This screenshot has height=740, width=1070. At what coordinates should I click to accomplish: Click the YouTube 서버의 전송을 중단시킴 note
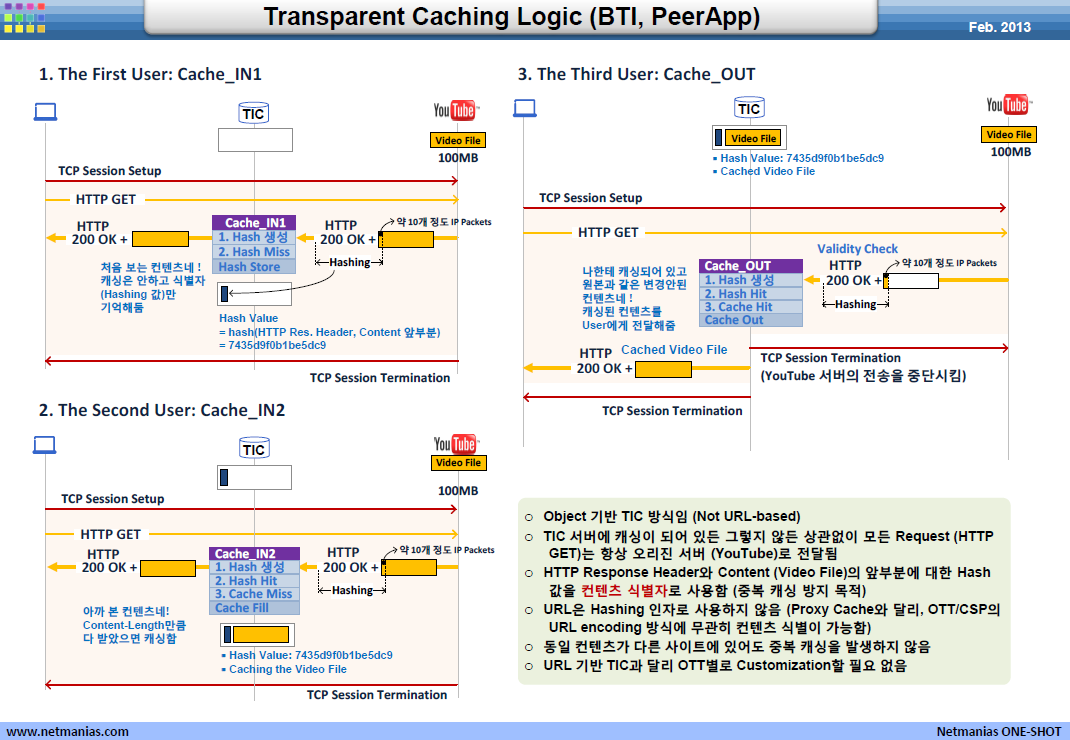pos(863,375)
